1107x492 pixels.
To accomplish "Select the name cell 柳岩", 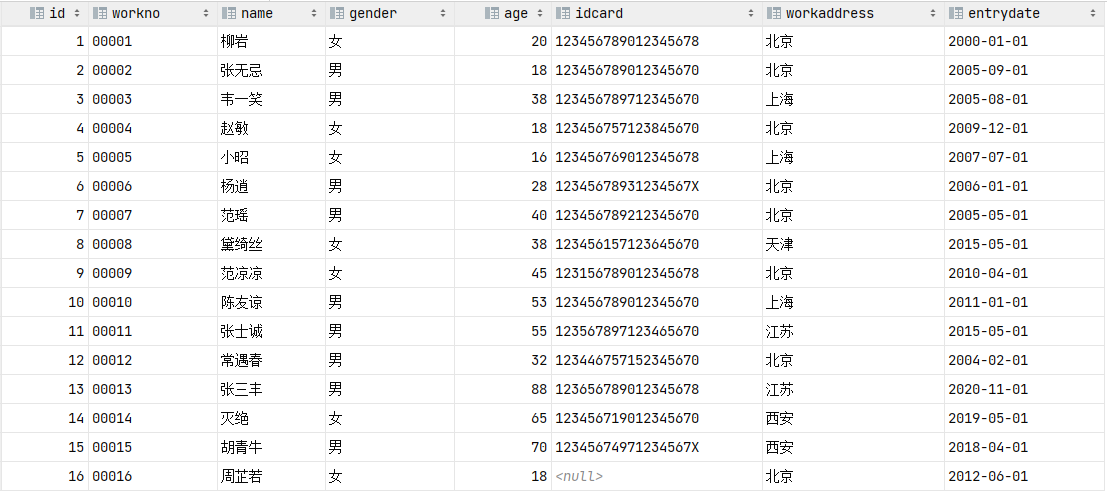I will [x=234, y=41].
